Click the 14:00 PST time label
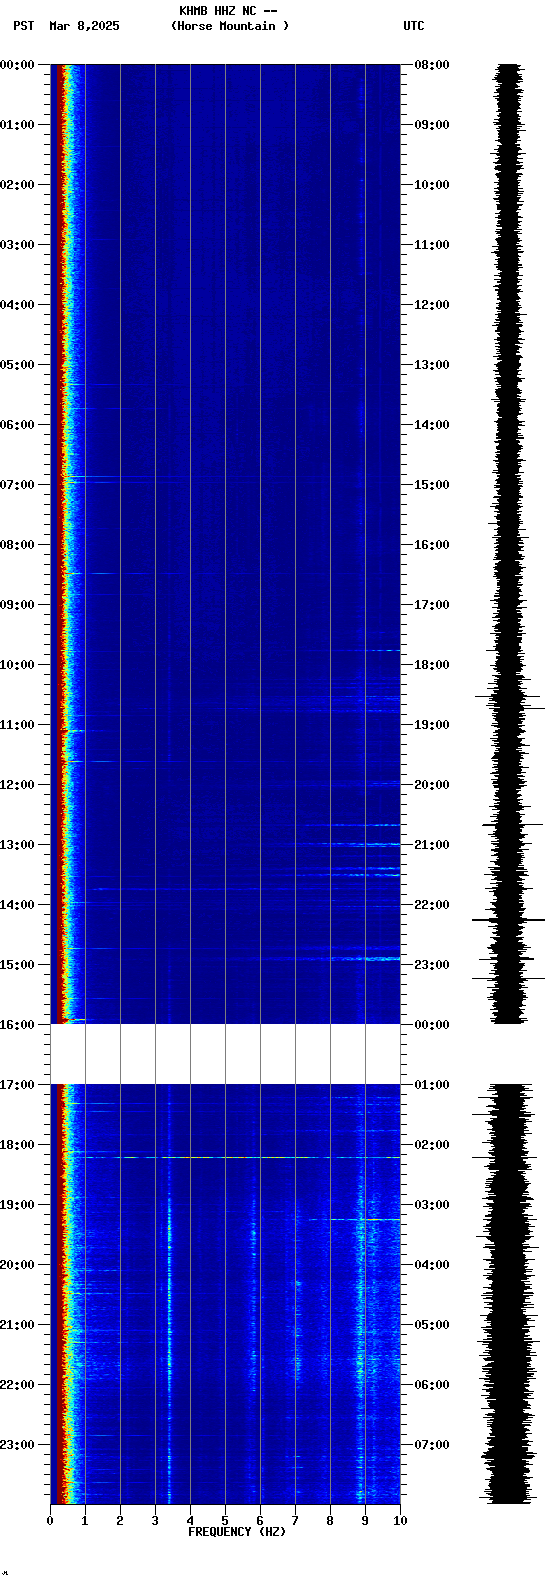The image size is (552, 1584). click(17, 905)
